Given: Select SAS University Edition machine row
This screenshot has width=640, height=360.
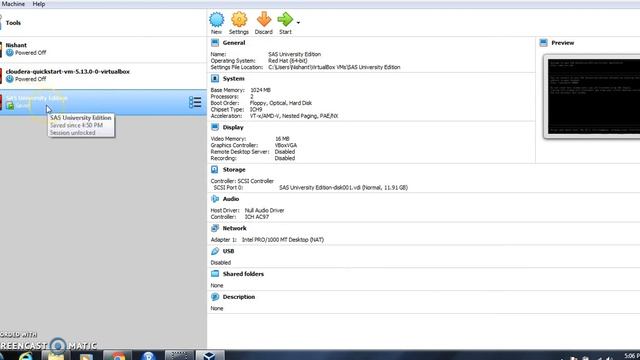Looking at the screenshot, I should [103, 102].
